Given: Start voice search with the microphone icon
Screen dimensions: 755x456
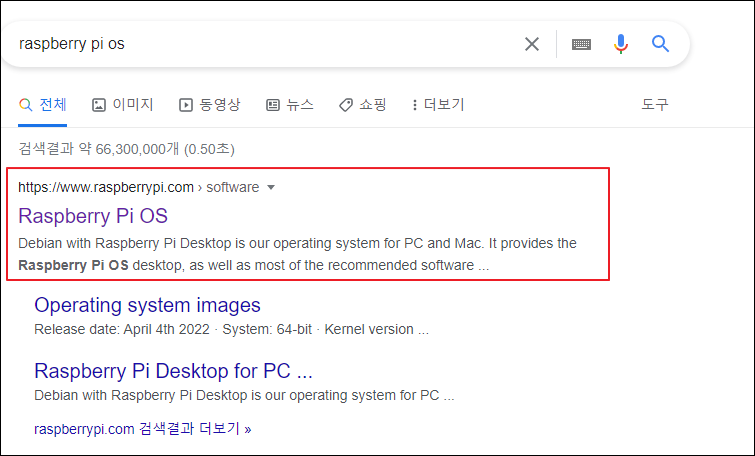Looking at the screenshot, I should point(621,44).
